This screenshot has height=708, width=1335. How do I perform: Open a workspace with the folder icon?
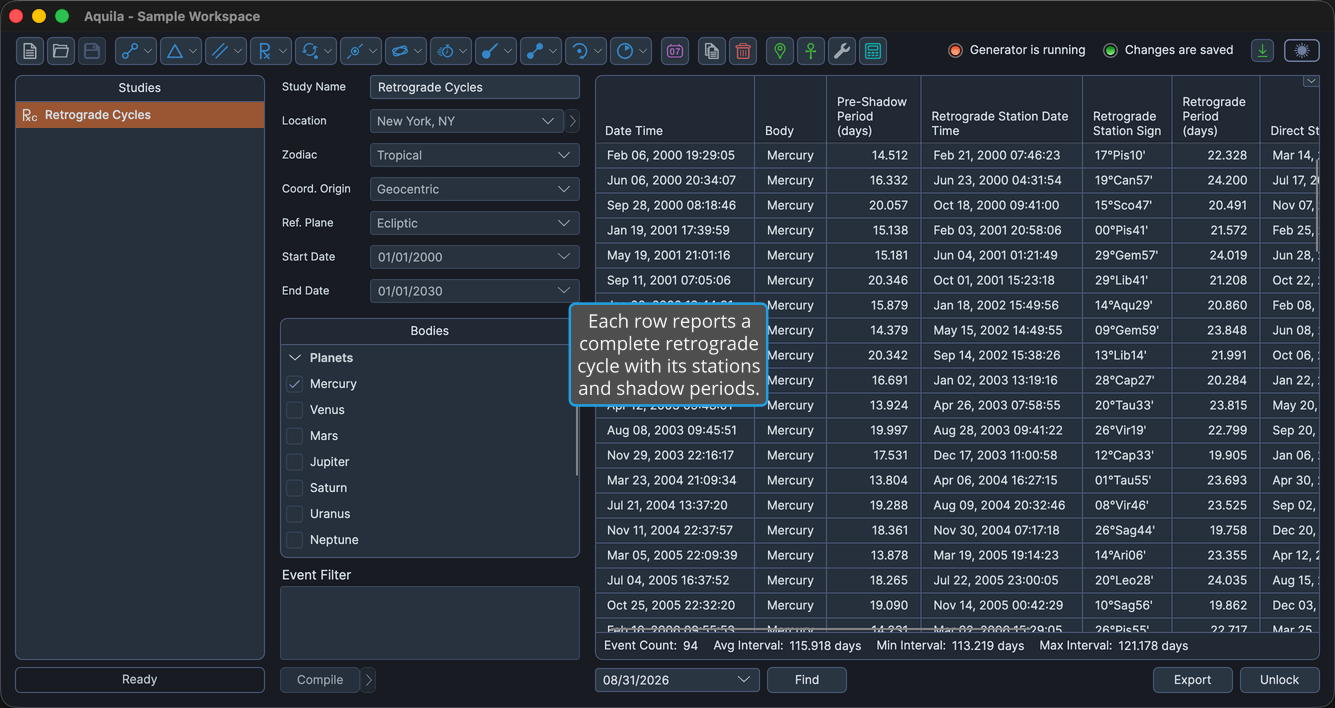pos(61,51)
